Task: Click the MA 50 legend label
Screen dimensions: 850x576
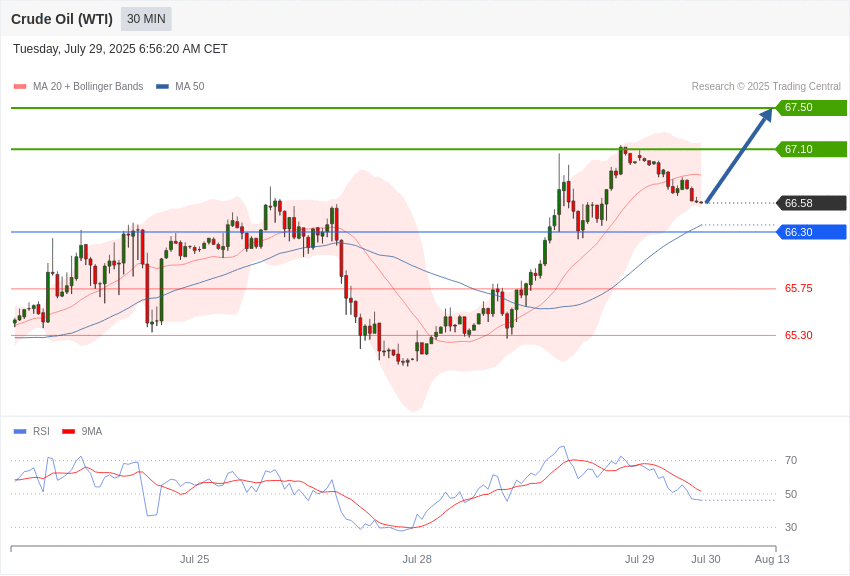Action: (x=190, y=86)
